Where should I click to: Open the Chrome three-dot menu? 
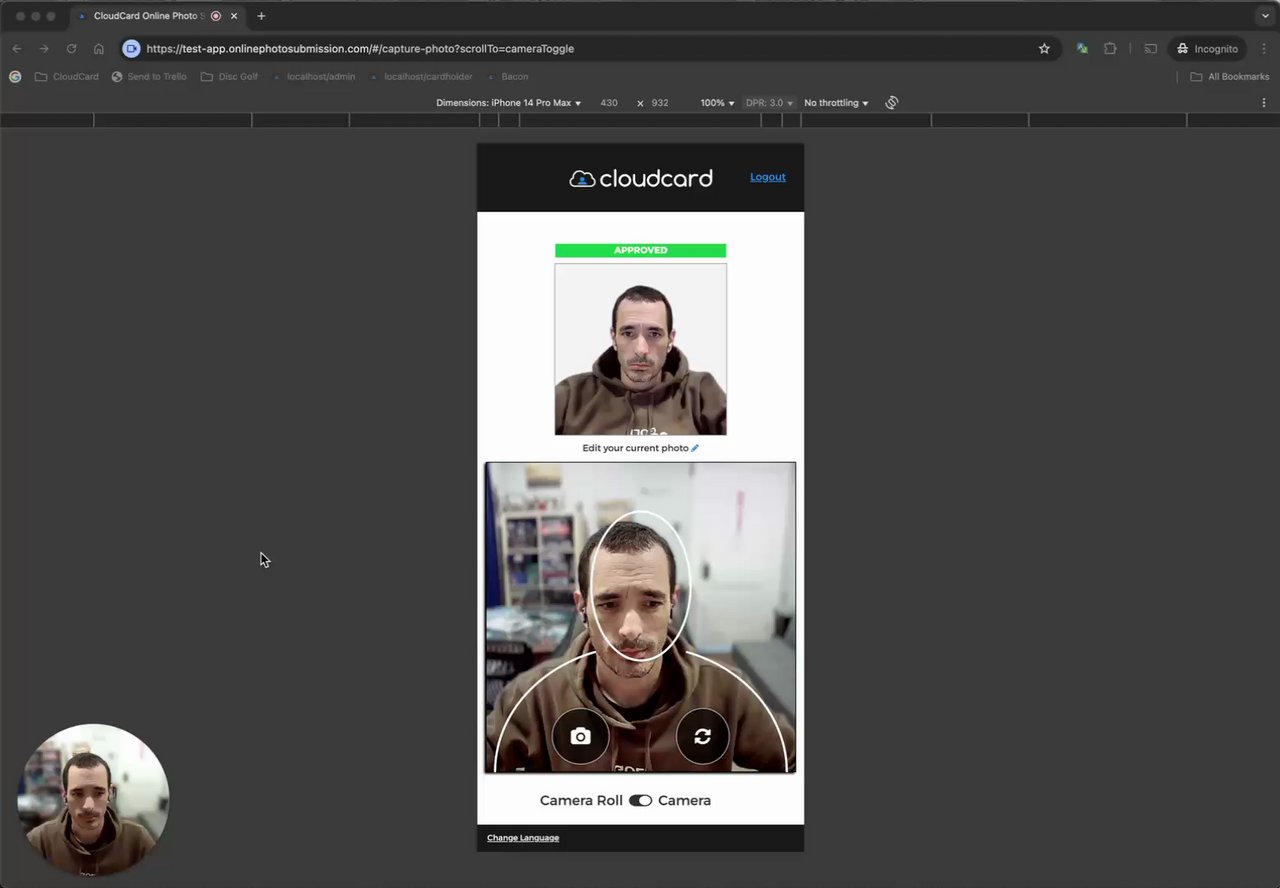1264,48
